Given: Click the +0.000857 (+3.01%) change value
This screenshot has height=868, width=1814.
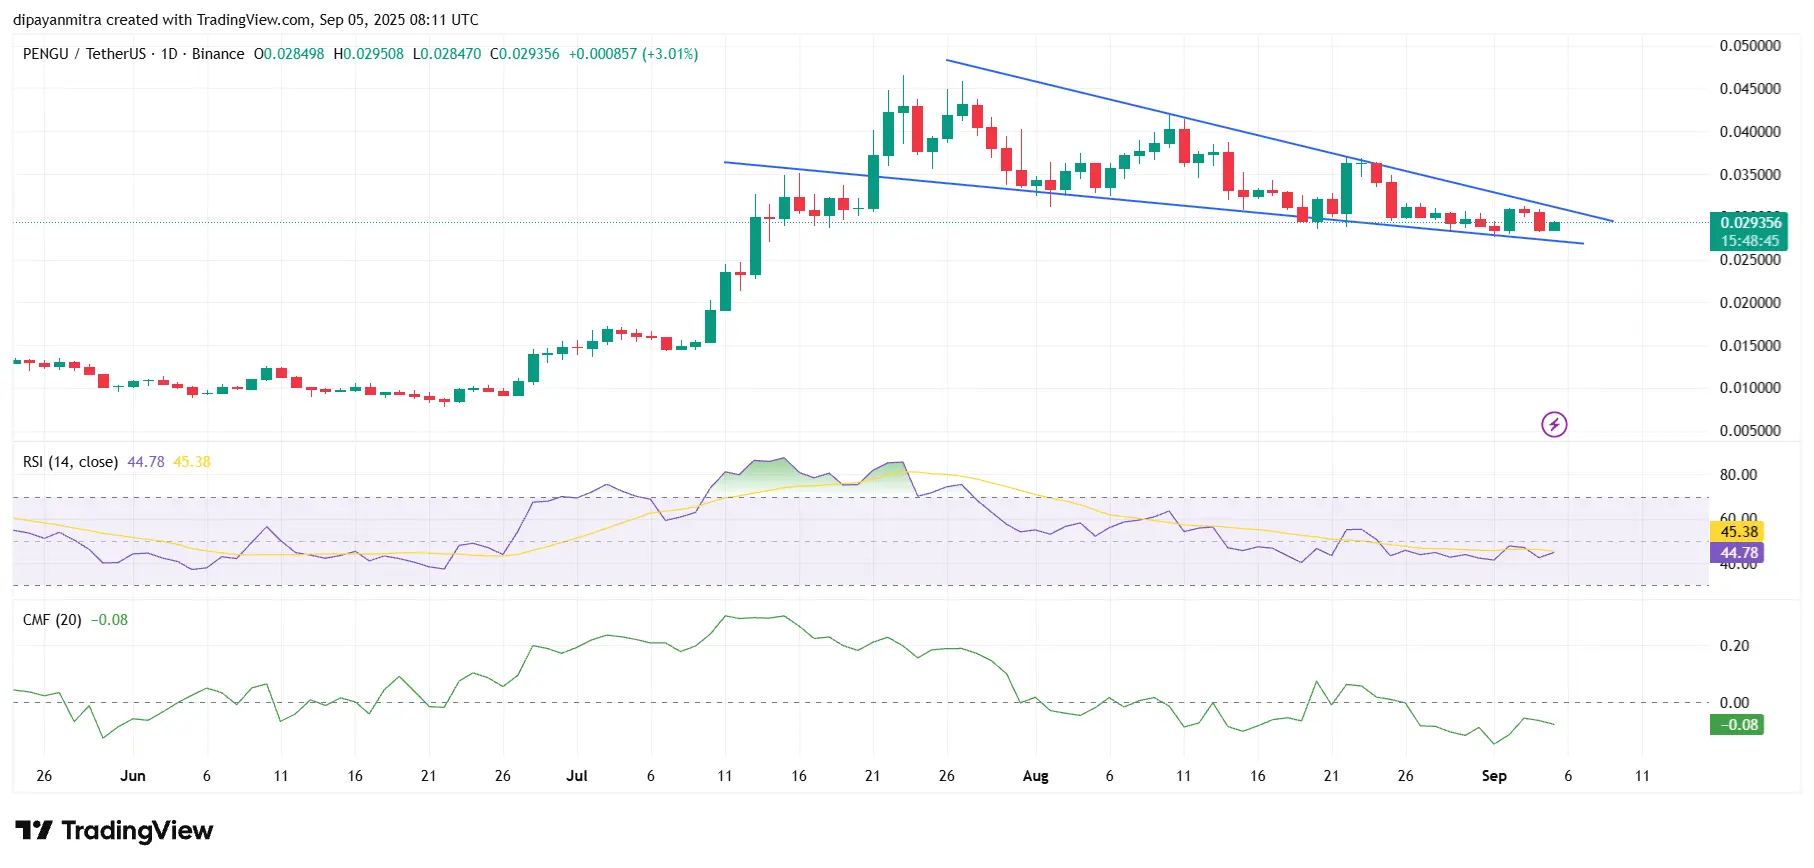Looking at the screenshot, I should 633,54.
